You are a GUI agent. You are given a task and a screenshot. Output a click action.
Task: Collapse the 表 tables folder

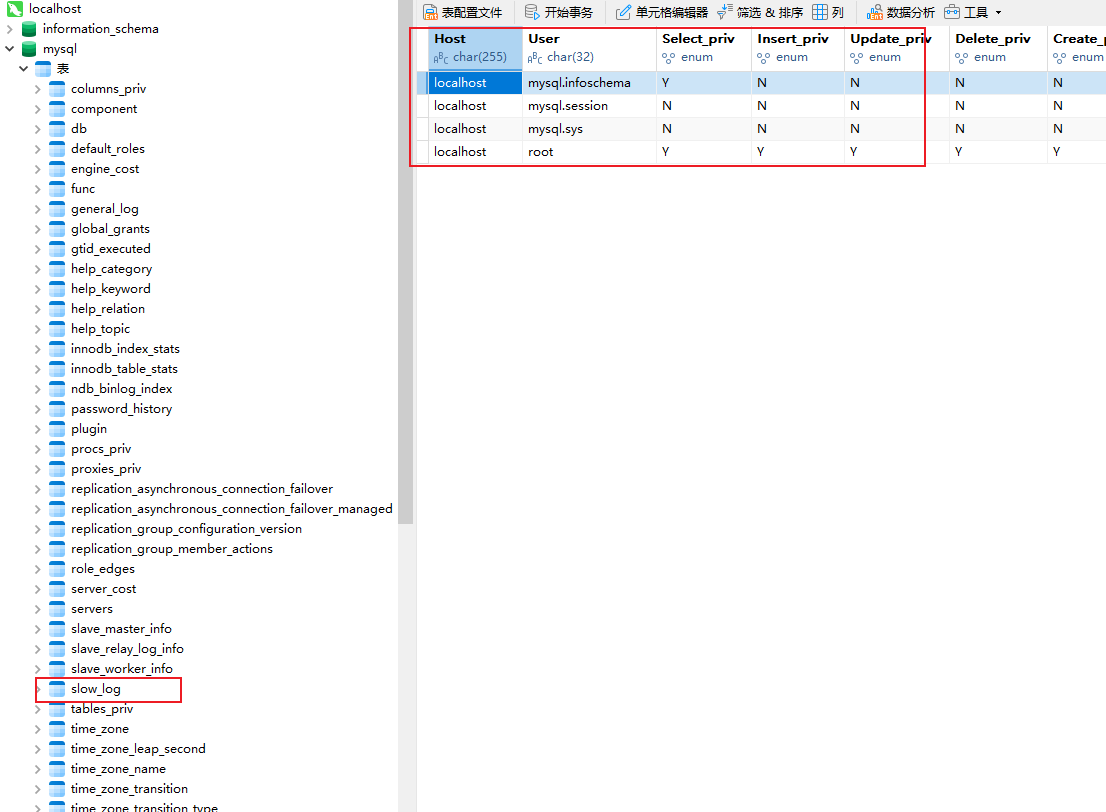[24, 69]
